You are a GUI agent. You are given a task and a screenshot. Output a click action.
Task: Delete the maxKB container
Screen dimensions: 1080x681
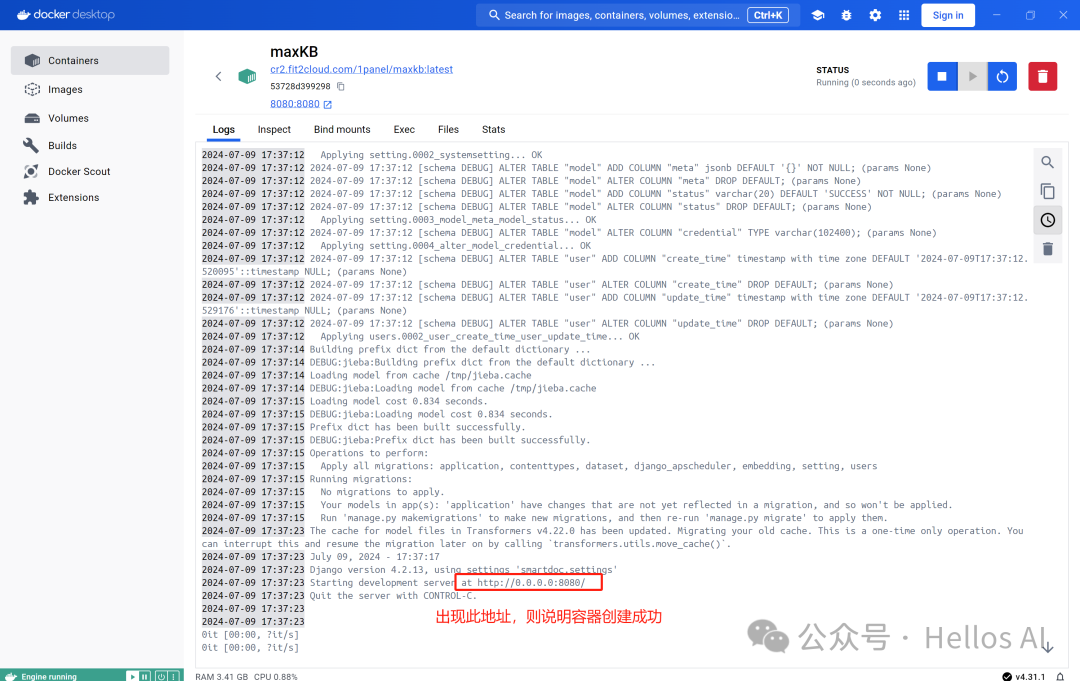click(x=1042, y=76)
